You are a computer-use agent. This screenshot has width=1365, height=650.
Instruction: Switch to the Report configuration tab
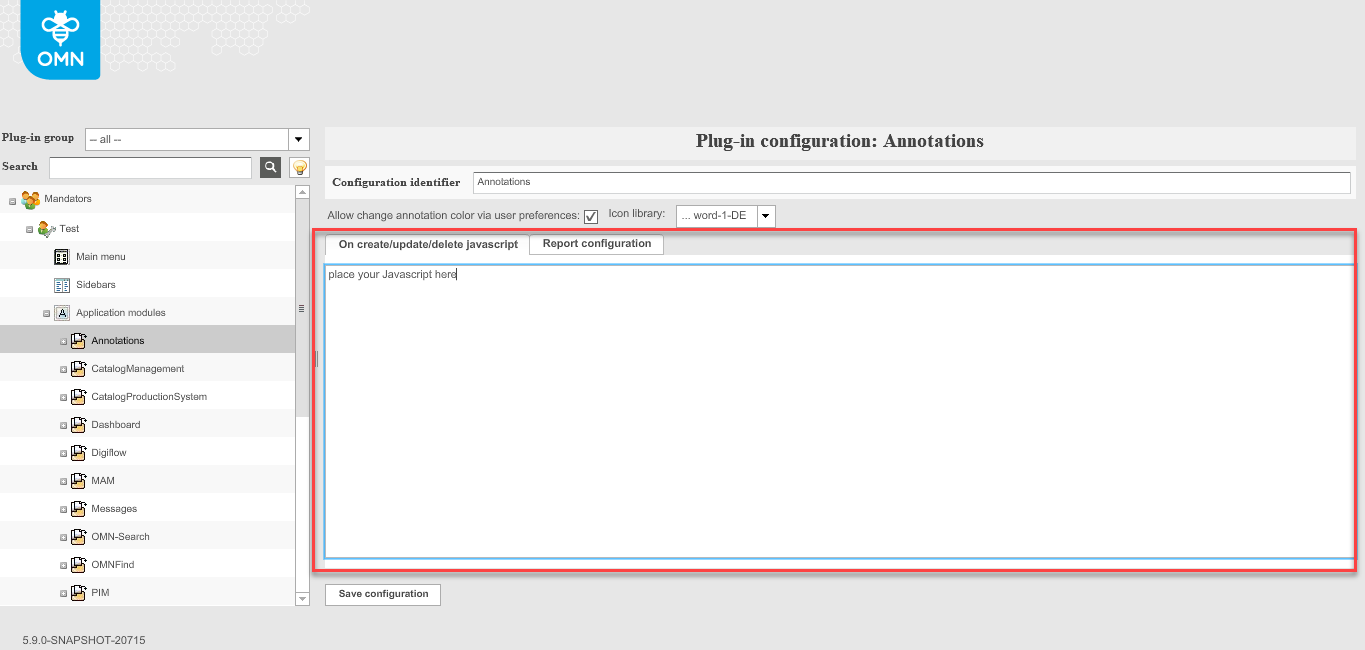(596, 243)
